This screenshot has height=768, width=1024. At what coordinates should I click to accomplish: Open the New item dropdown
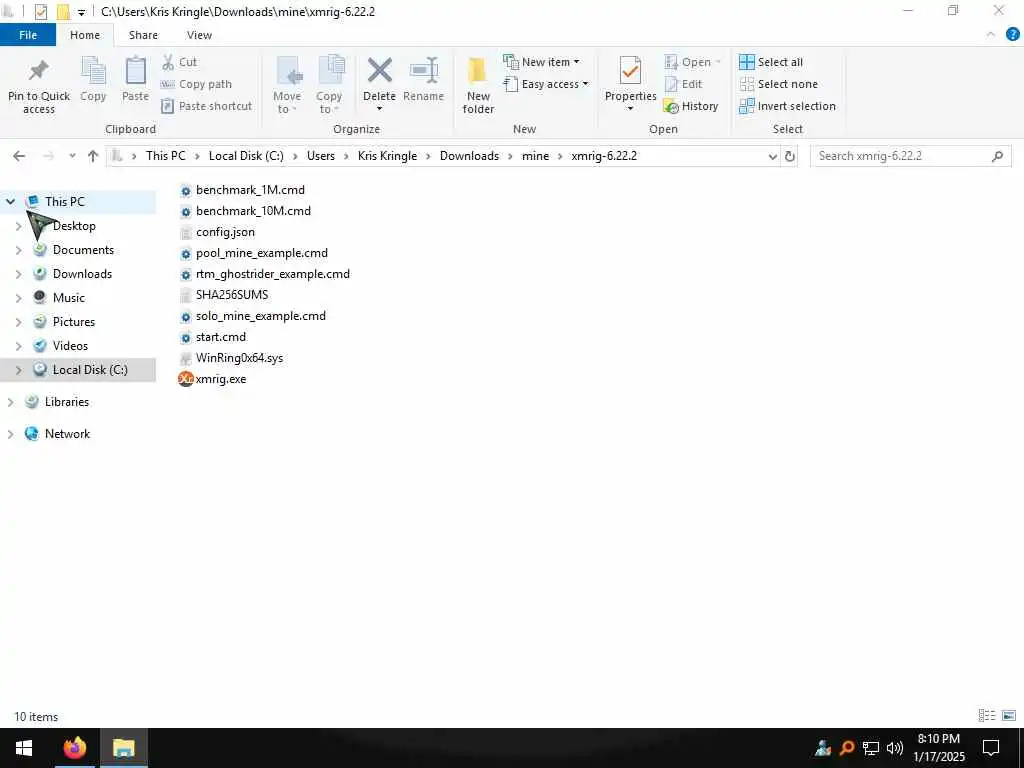click(x=542, y=62)
